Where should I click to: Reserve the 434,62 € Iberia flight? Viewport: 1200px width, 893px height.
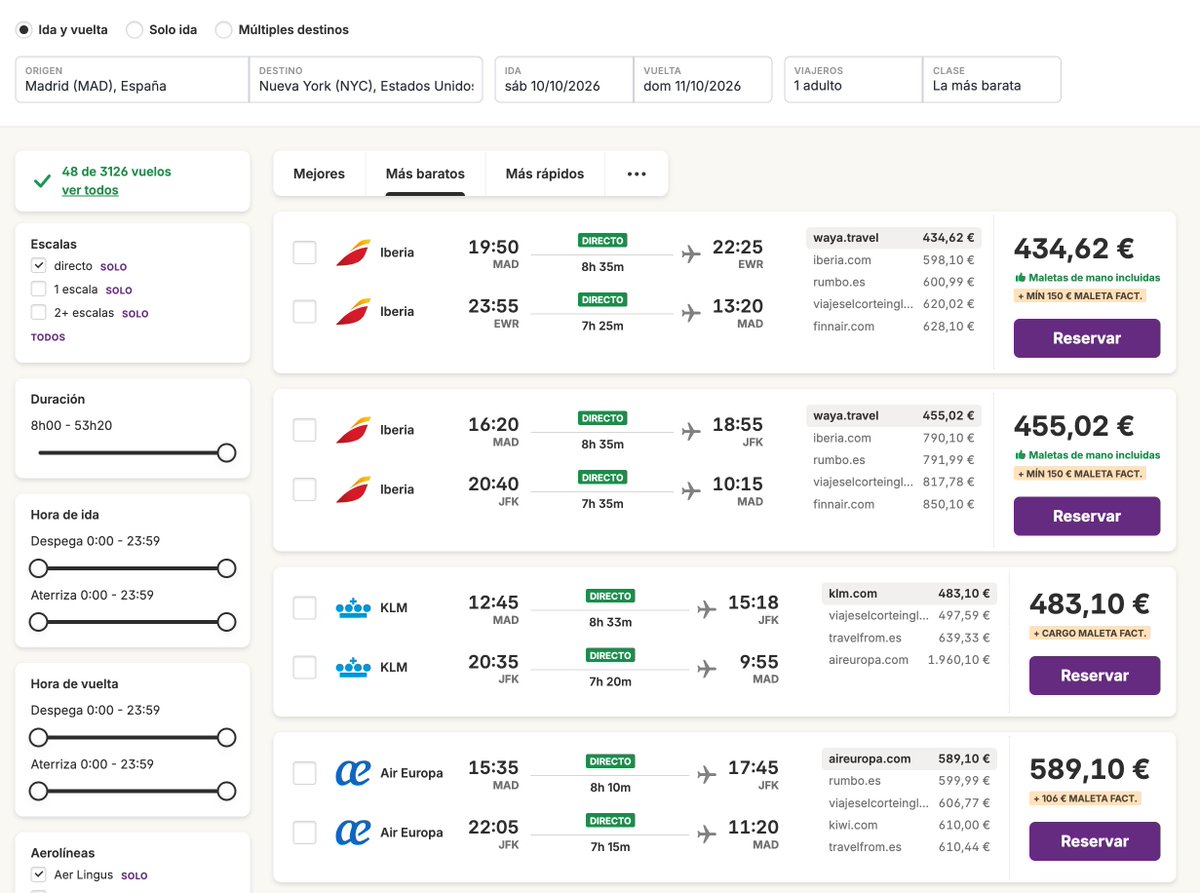[x=1087, y=338]
